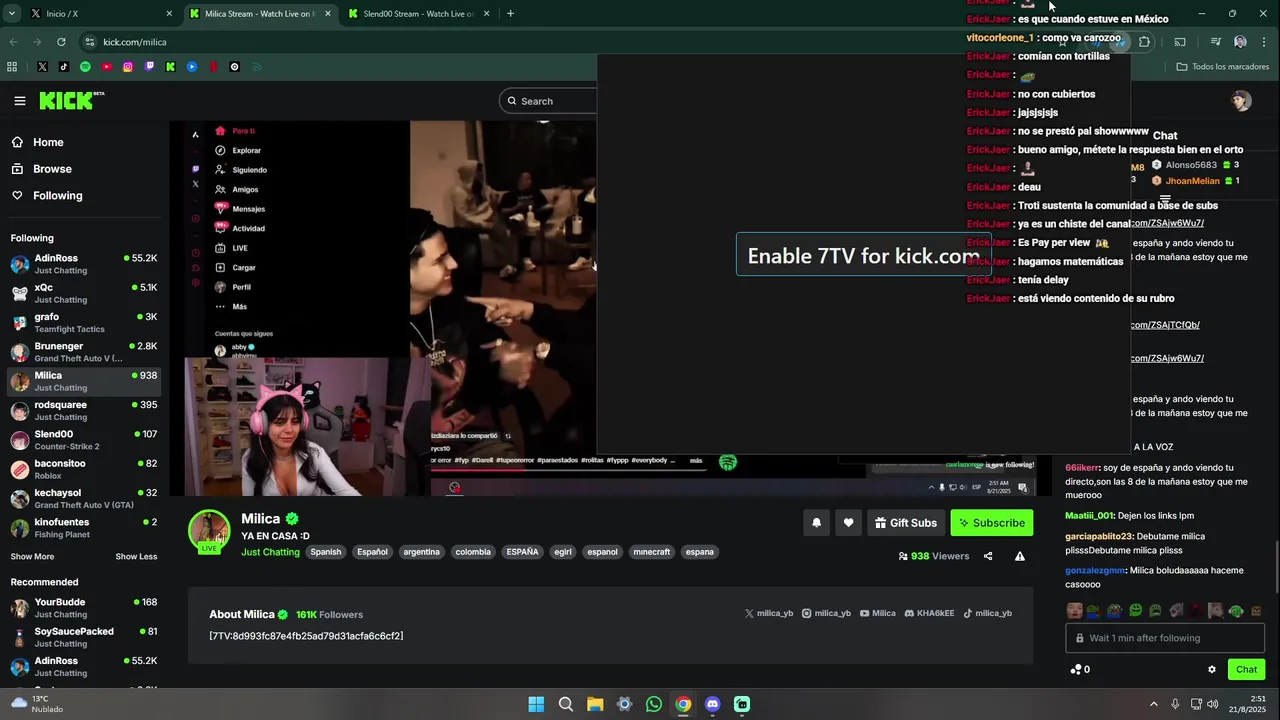Screen dimensions: 1280x720
Task: Open channel points icon showing 0
Action: click(1080, 670)
